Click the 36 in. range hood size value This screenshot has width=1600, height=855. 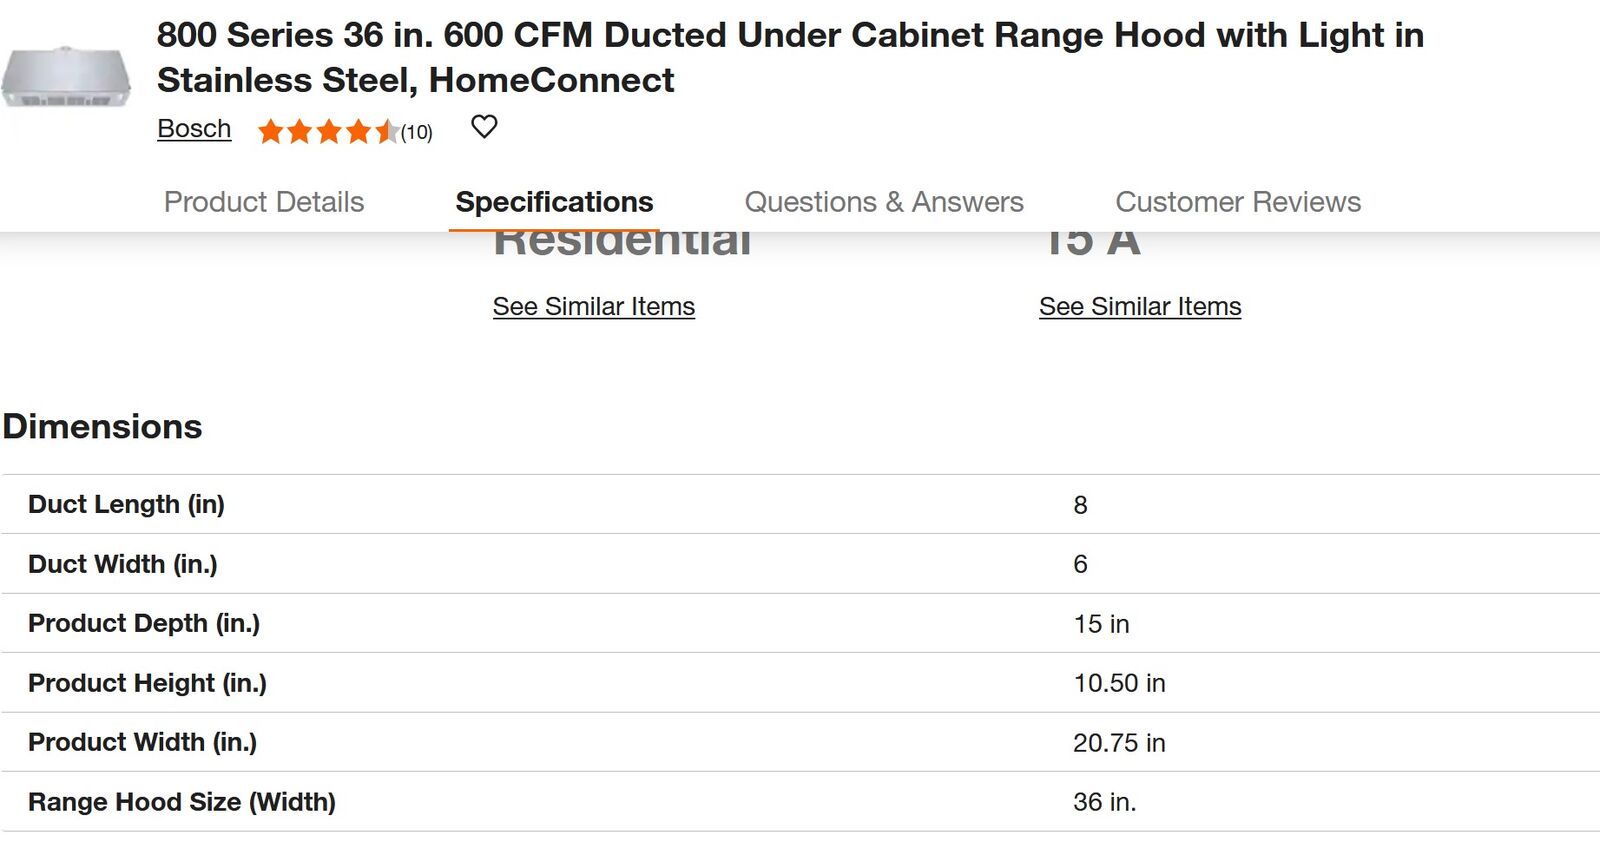1104,802
